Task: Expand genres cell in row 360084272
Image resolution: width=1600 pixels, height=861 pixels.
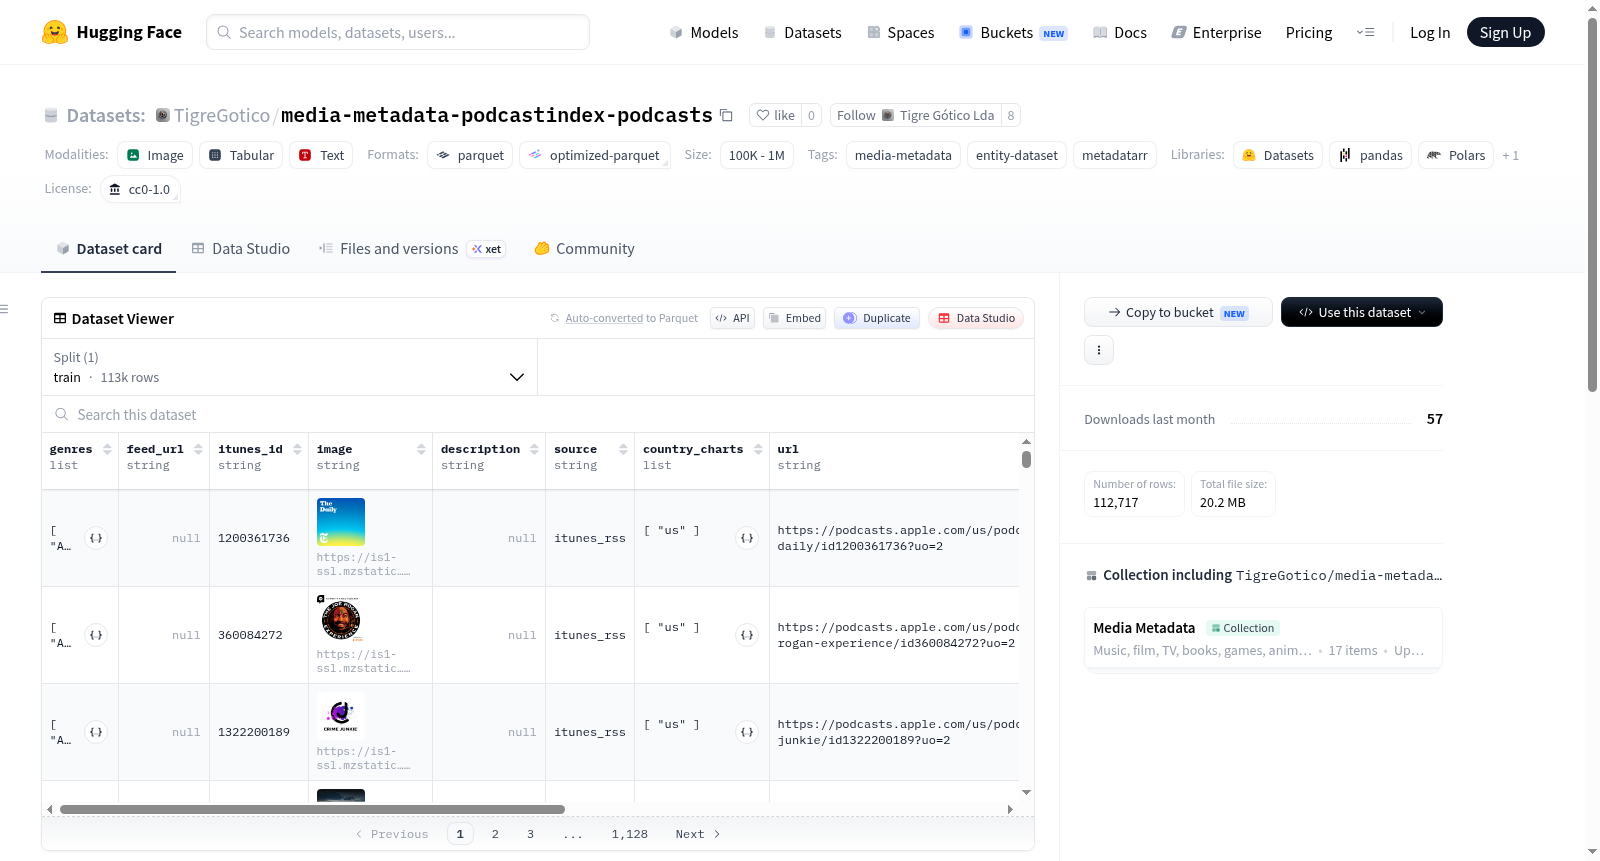Action: point(96,635)
